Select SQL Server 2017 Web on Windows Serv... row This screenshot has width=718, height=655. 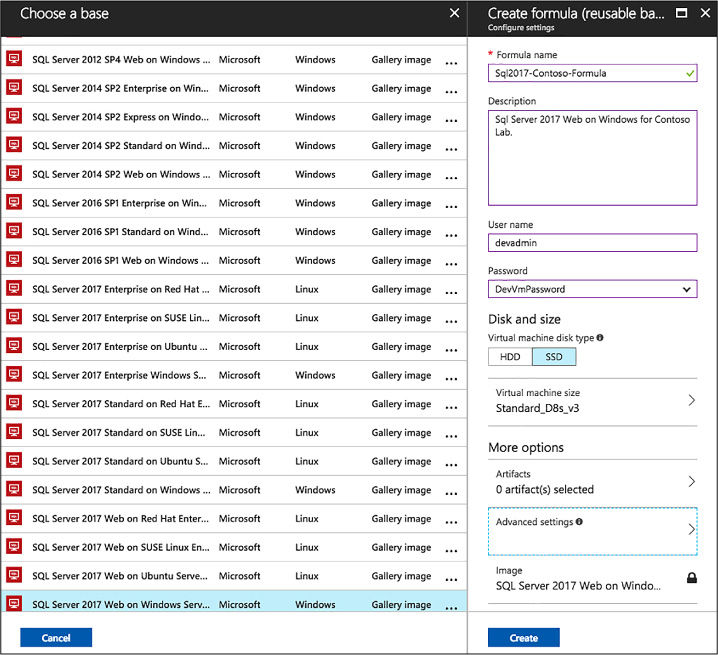point(234,601)
